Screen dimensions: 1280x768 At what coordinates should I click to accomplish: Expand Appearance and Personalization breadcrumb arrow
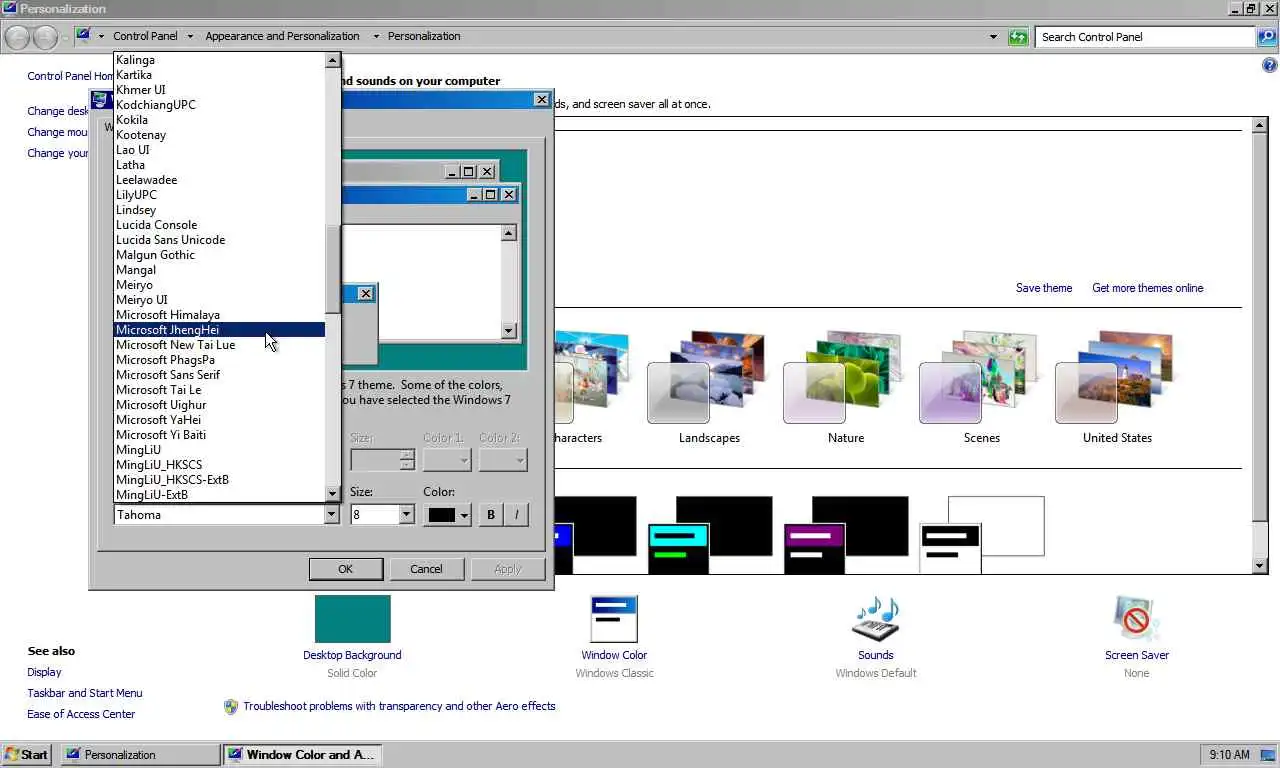pos(376,37)
